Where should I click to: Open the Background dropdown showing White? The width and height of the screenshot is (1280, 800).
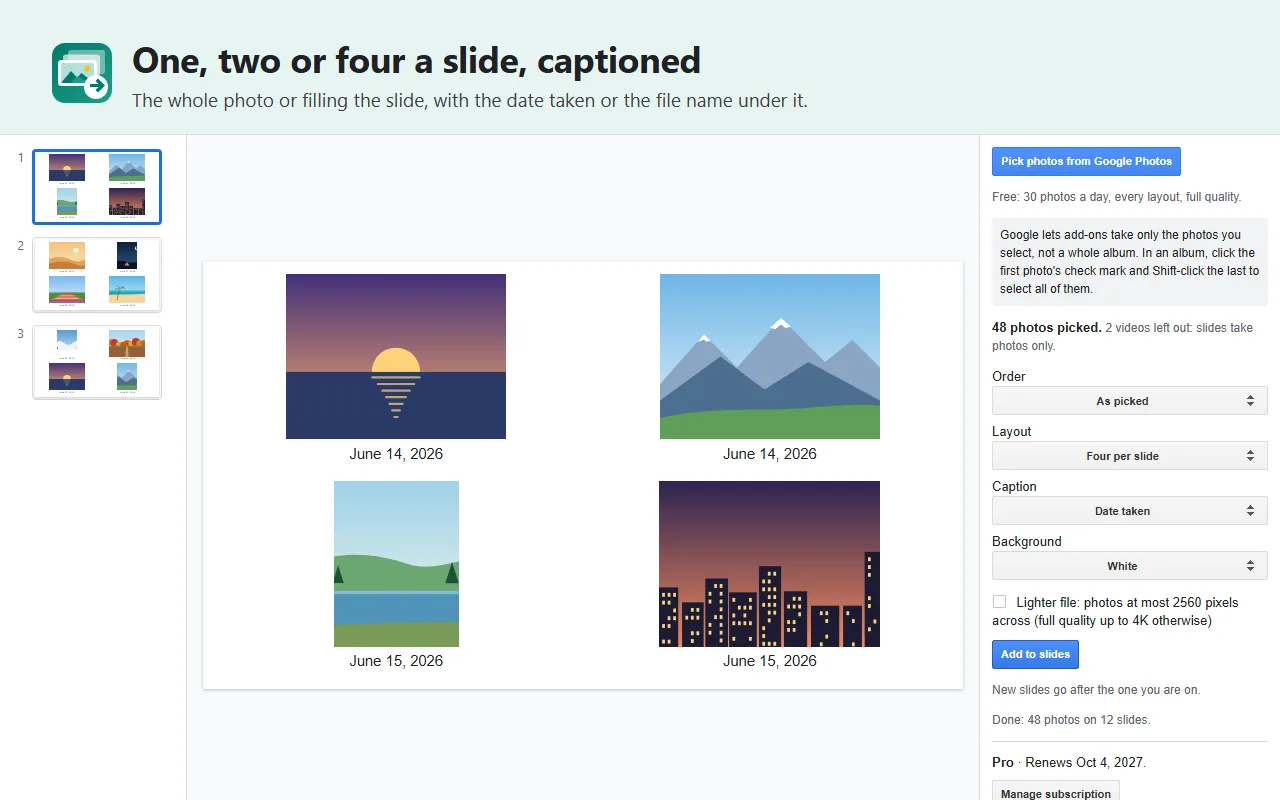point(1129,566)
